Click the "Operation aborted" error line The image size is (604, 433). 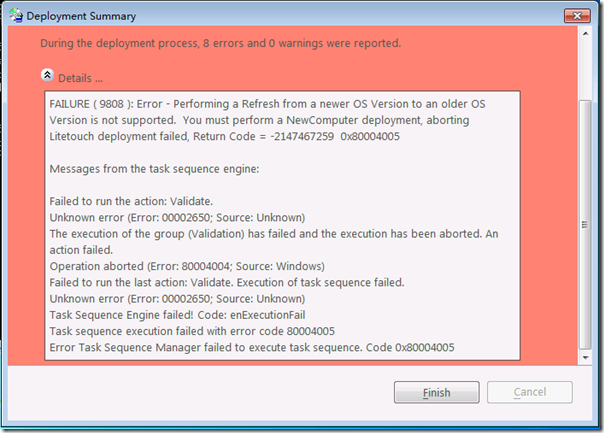pos(187,266)
